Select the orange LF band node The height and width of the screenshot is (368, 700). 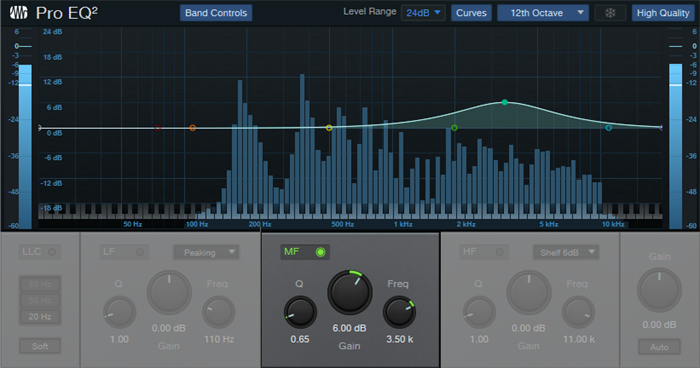point(192,128)
